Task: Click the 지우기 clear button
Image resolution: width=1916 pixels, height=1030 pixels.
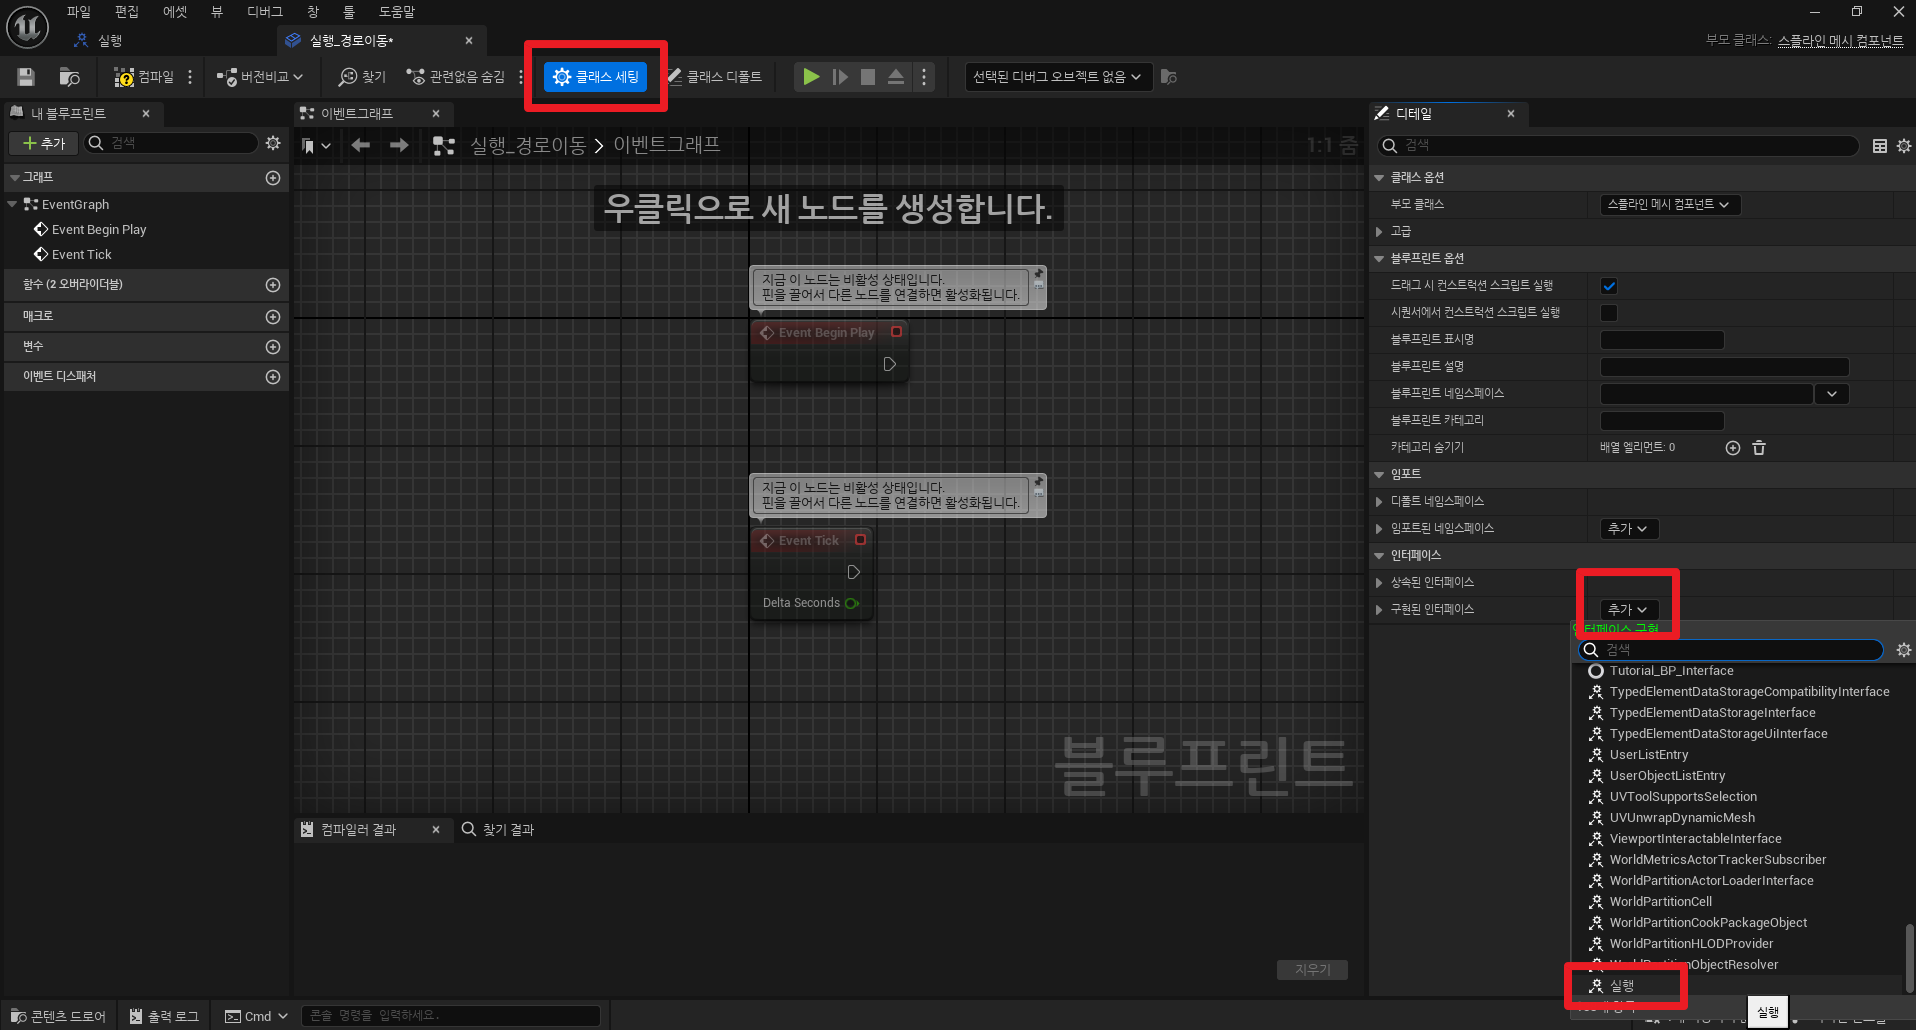Action: [1312, 969]
